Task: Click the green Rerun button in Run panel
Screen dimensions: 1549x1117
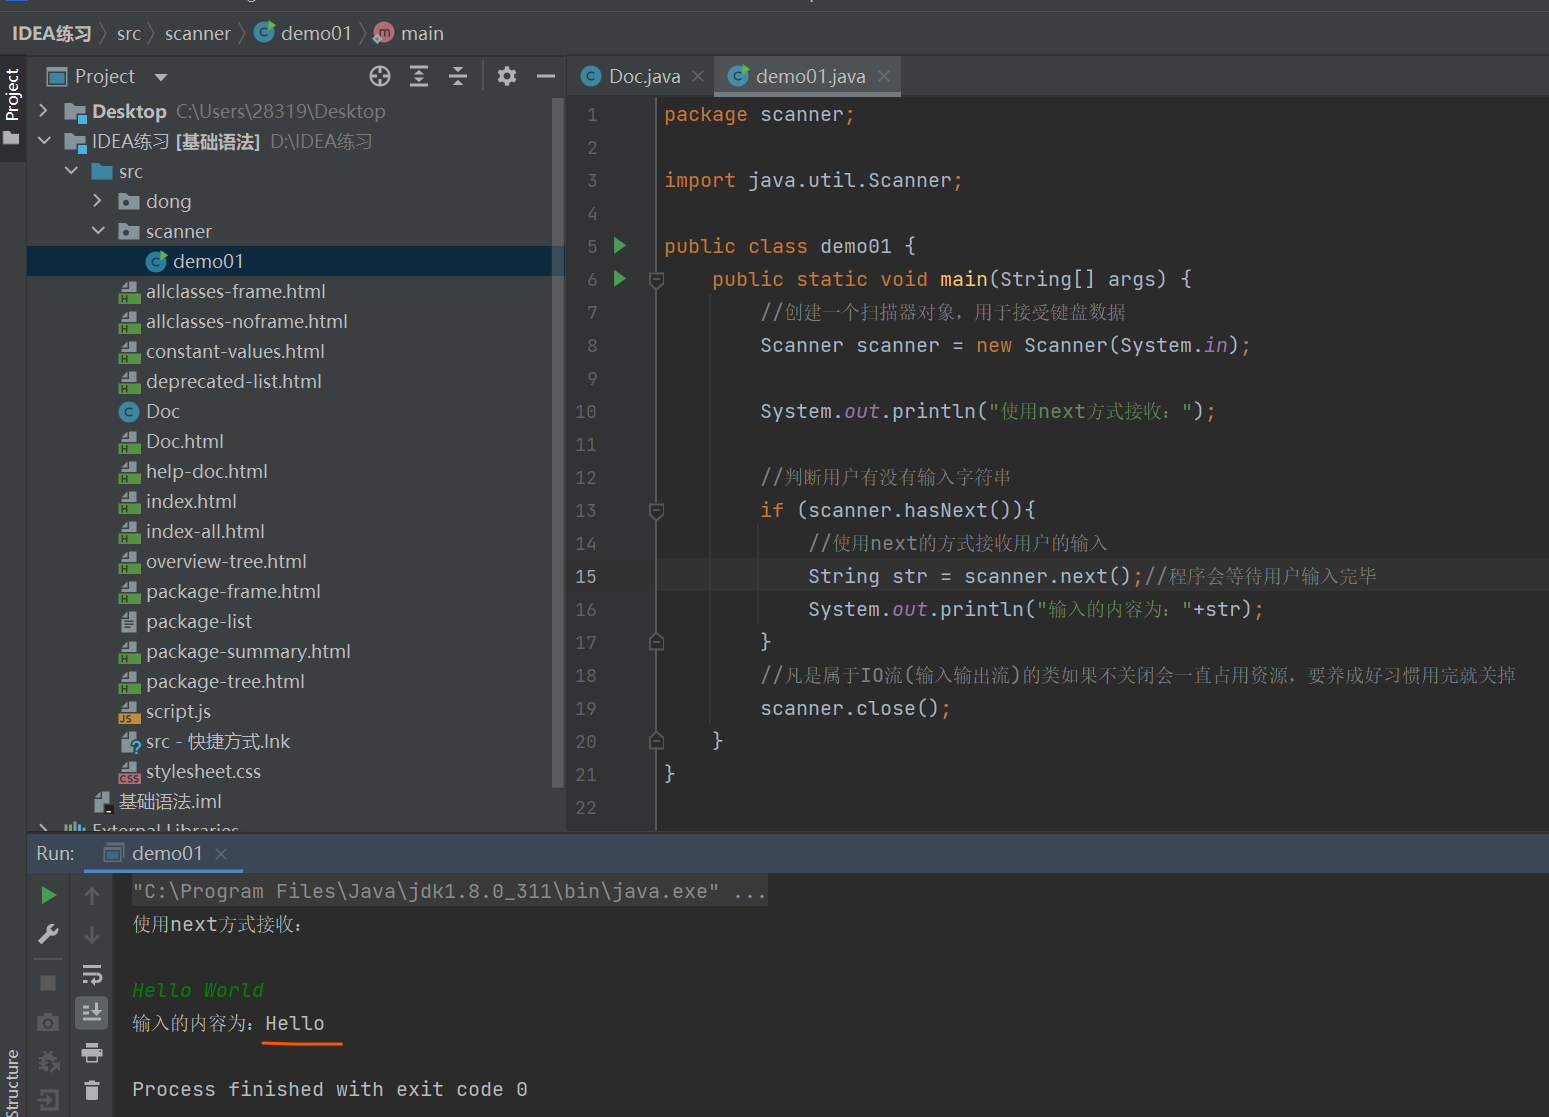Action: tap(48, 895)
